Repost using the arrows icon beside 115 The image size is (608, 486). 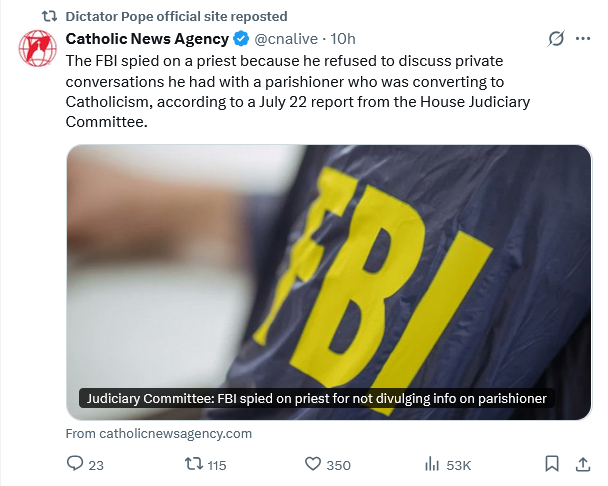196,464
